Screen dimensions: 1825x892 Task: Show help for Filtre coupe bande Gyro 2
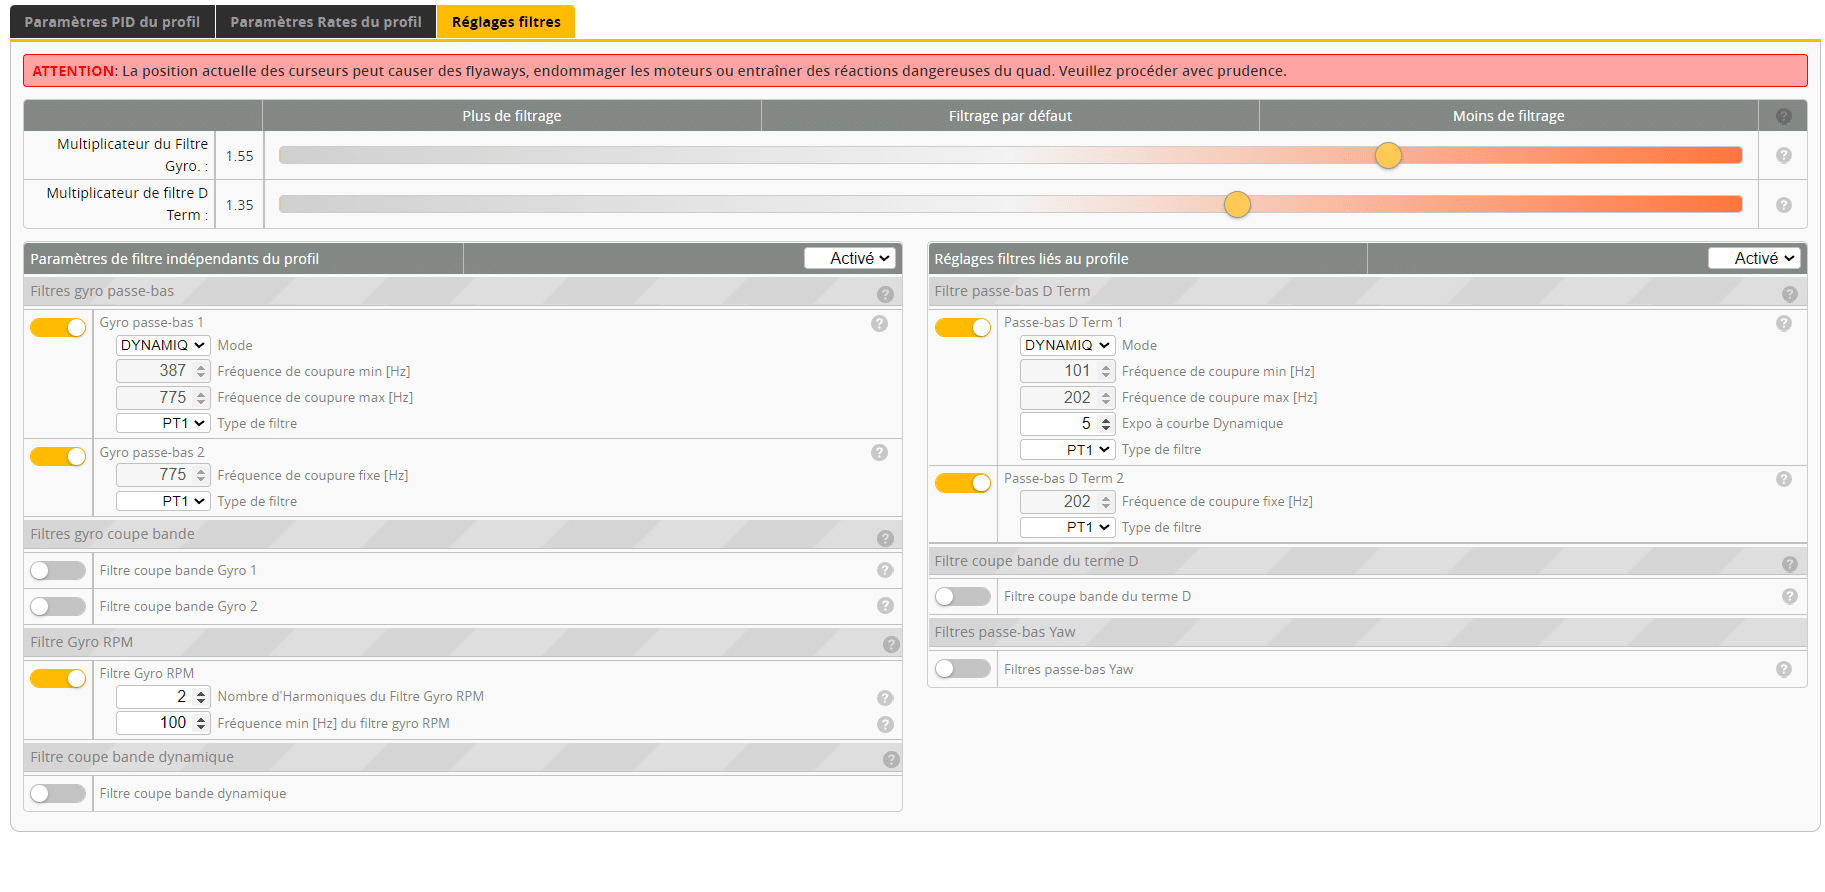tap(885, 605)
